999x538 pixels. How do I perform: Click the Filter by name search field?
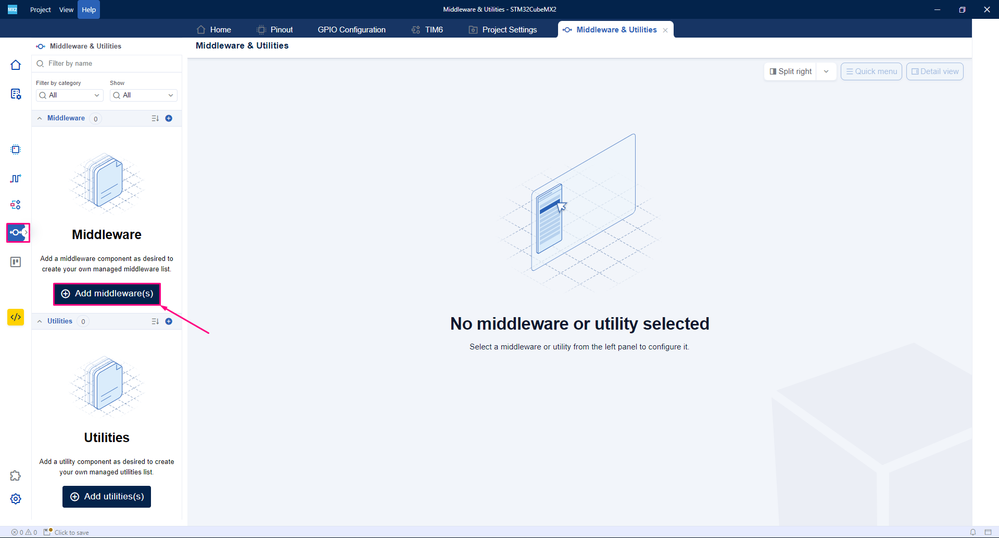(106, 64)
